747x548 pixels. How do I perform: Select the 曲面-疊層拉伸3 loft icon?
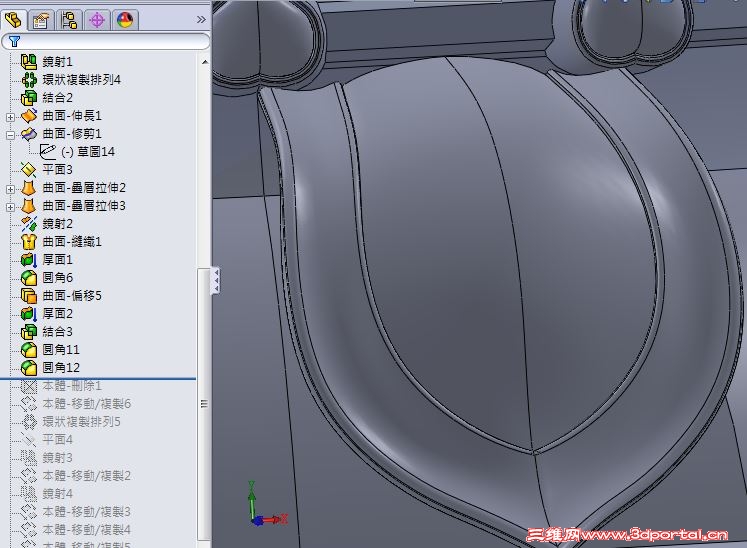[x=29, y=206]
